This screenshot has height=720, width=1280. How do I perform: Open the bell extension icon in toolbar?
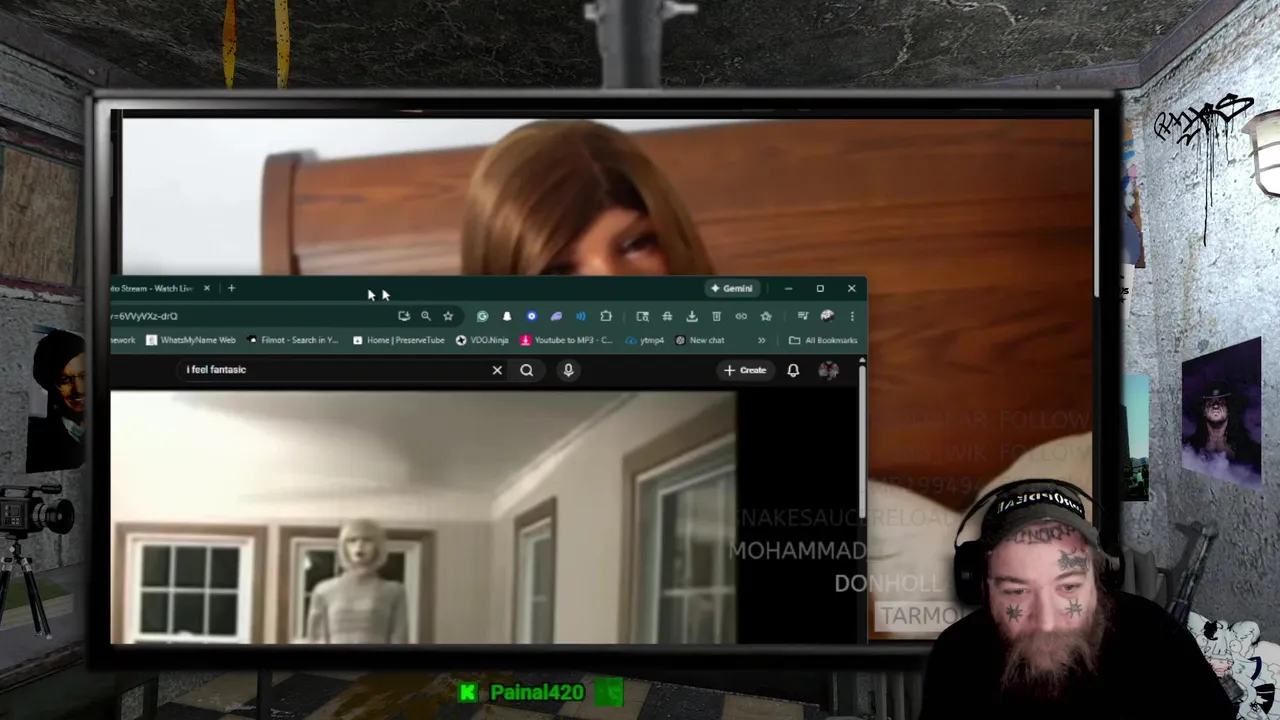coord(507,316)
